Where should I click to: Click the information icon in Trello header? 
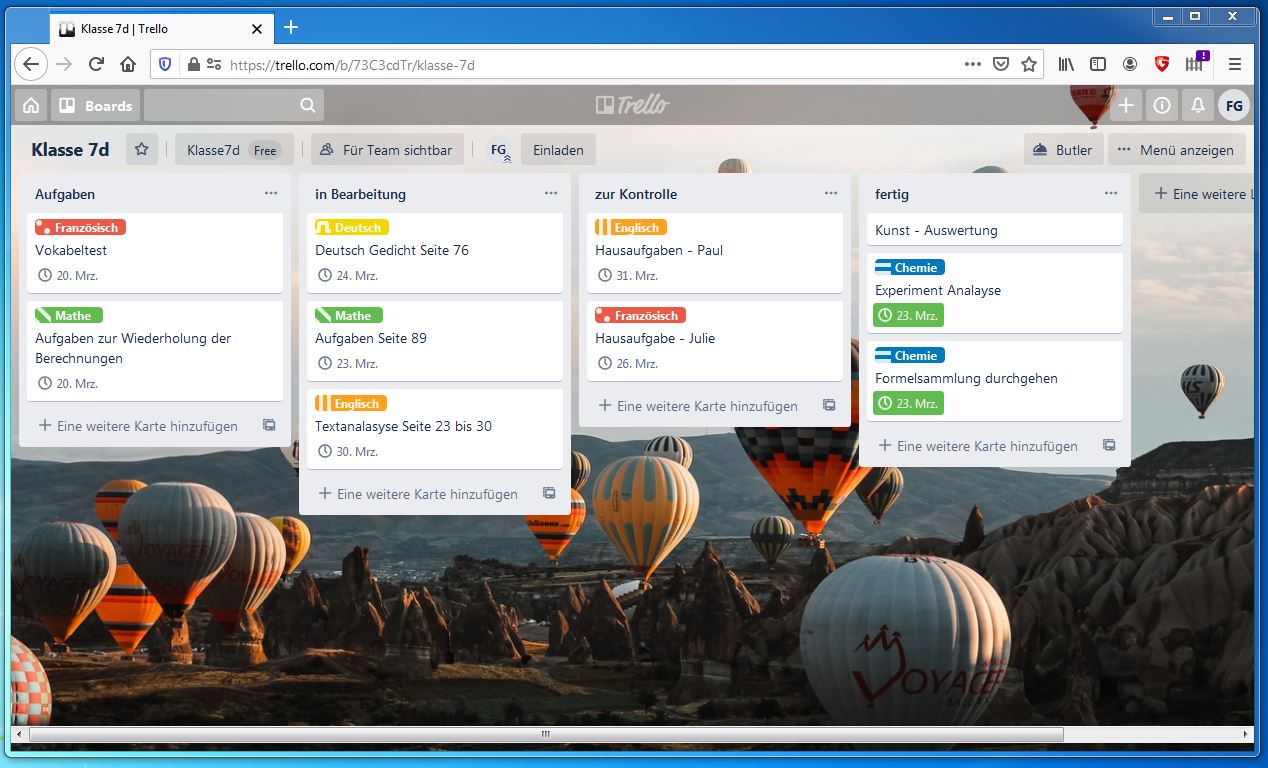click(x=1161, y=105)
